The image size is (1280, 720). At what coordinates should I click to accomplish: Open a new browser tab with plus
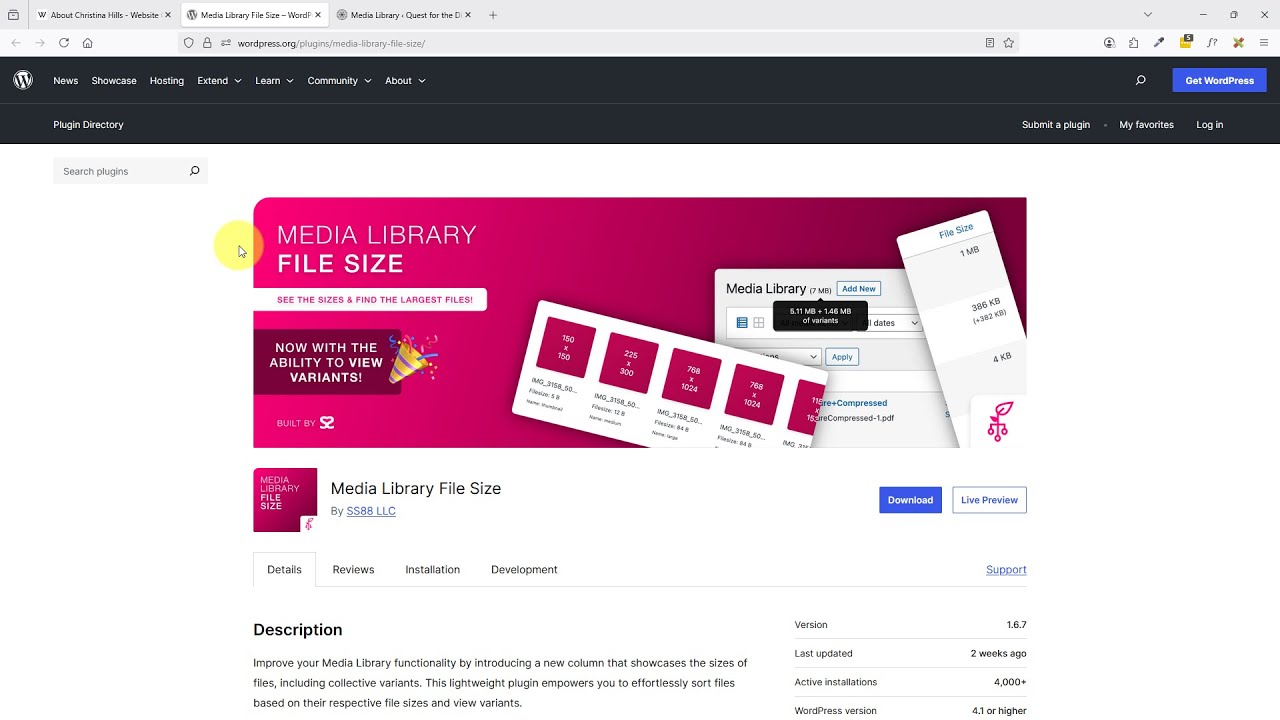493,15
